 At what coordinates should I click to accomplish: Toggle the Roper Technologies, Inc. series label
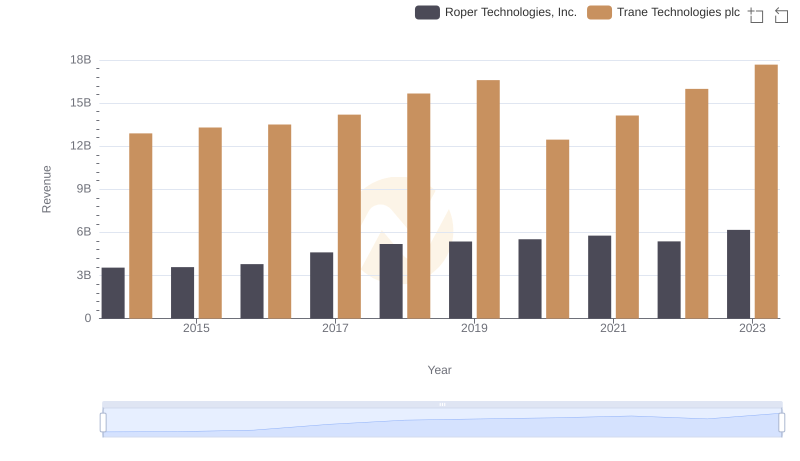pyautogui.click(x=510, y=12)
